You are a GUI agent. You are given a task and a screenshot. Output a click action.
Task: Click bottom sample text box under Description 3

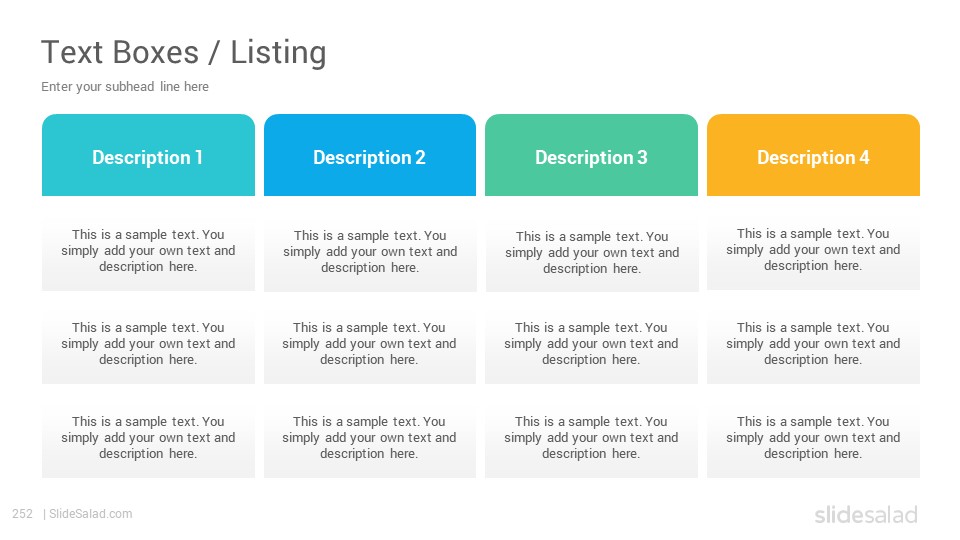[591, 437]
